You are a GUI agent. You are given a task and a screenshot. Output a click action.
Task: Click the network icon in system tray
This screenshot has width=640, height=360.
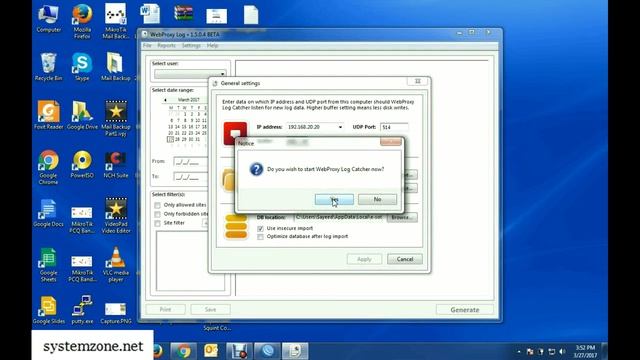tap(551, 351)
